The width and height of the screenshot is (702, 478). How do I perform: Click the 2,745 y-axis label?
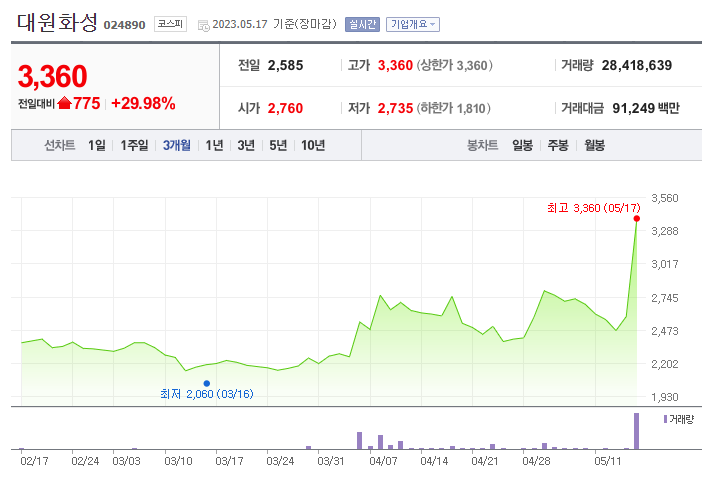pos(665,298)
